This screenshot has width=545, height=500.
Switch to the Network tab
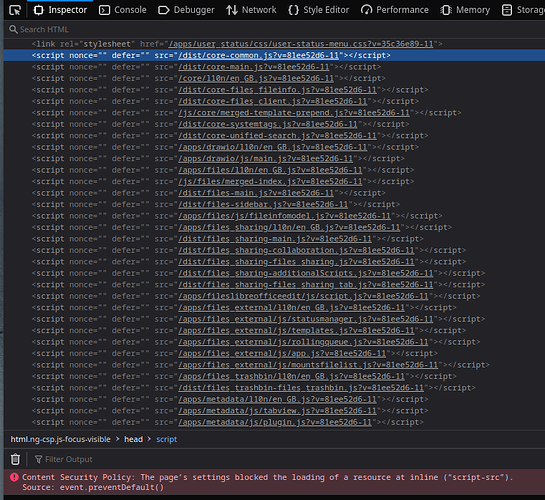pyautogui.click(x=251, y=10)
